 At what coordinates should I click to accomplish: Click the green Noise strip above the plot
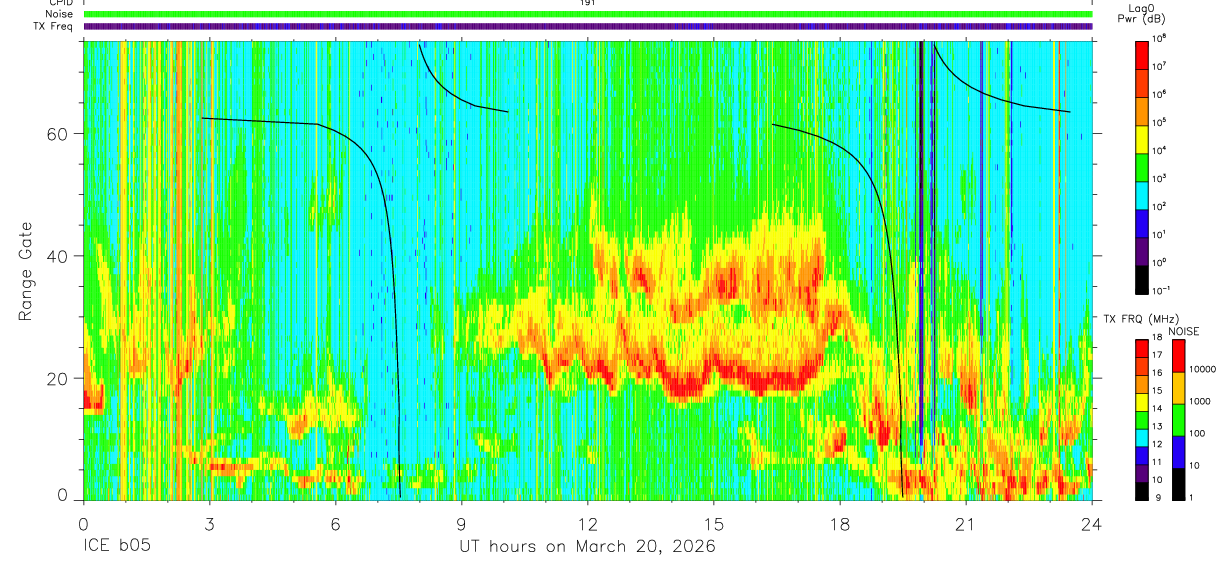tap(588, 14)
